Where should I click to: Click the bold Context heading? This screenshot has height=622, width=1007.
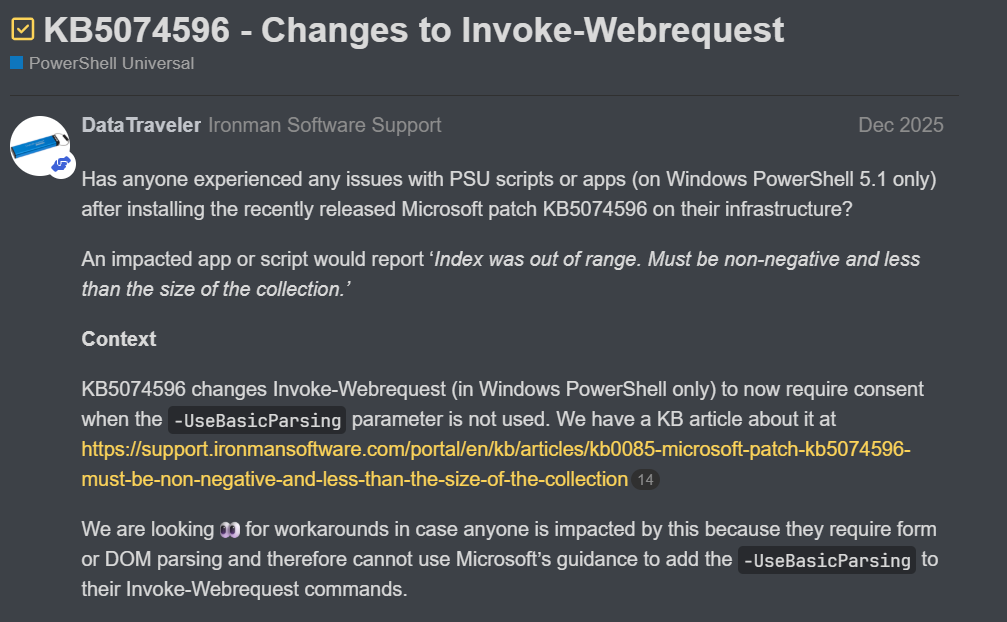point(119,339)
